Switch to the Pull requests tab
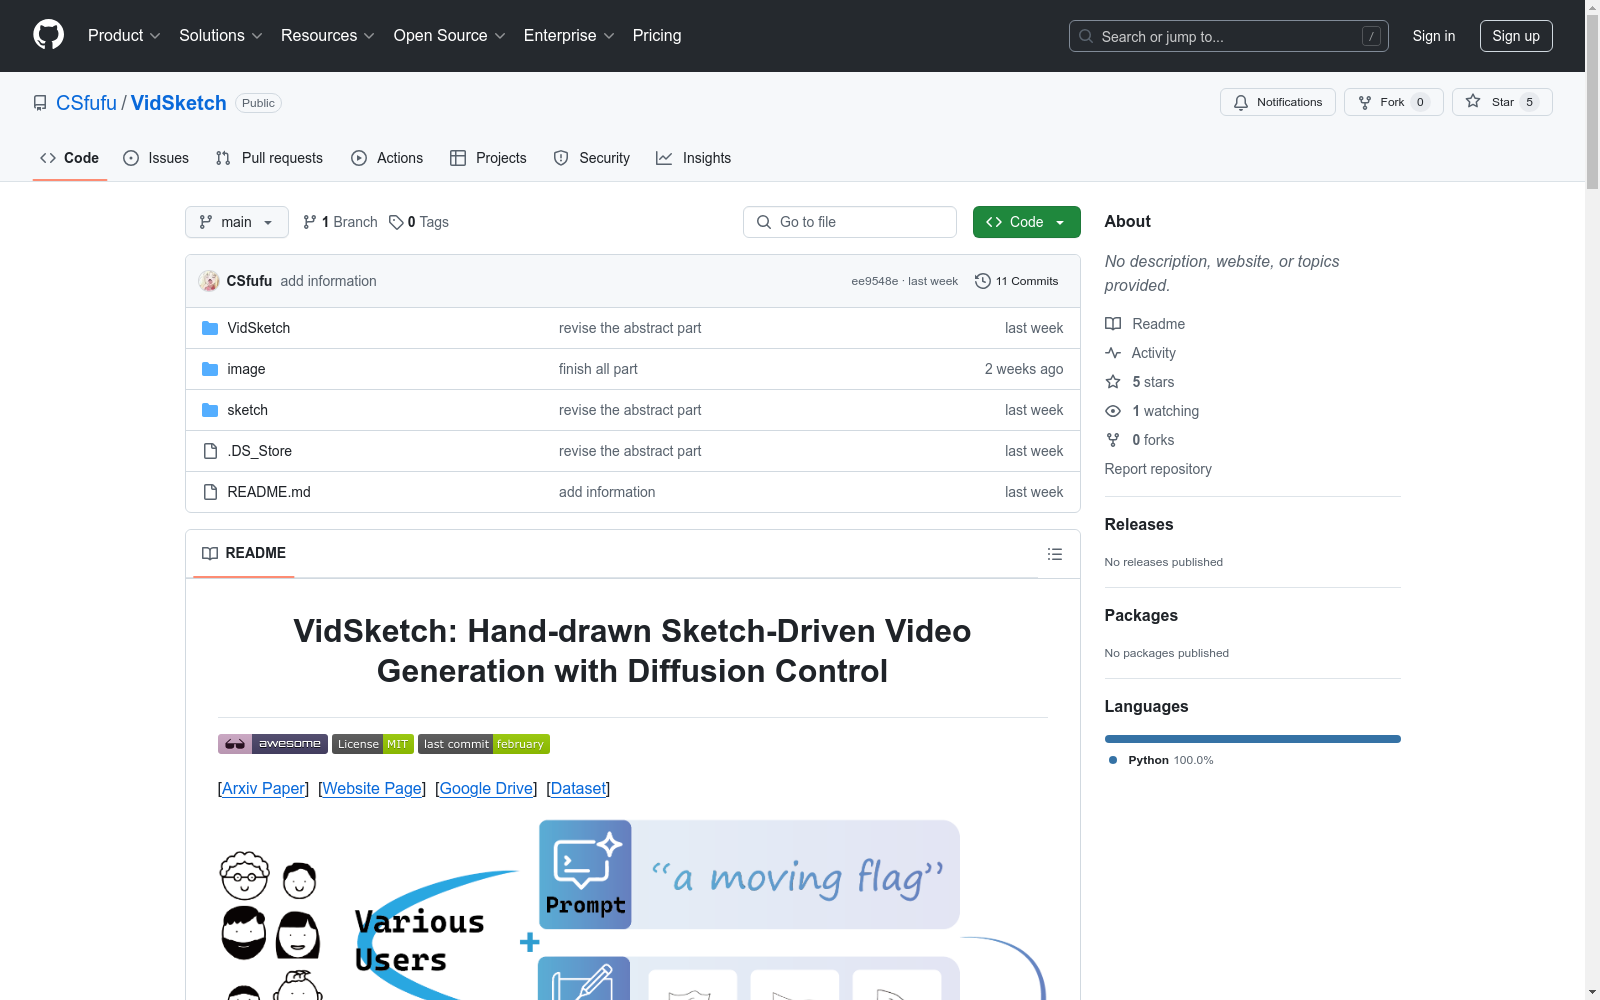 point(269,158)
